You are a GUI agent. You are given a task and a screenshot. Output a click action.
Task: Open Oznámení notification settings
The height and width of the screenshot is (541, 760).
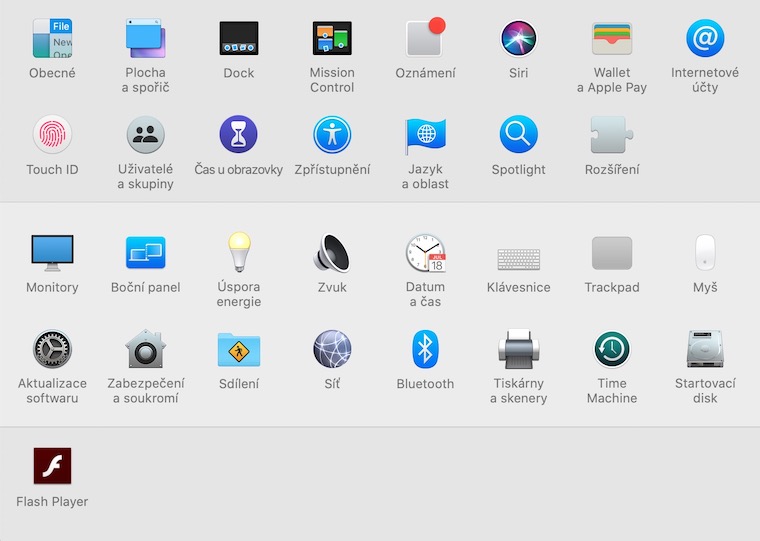[x=426, y=37]
